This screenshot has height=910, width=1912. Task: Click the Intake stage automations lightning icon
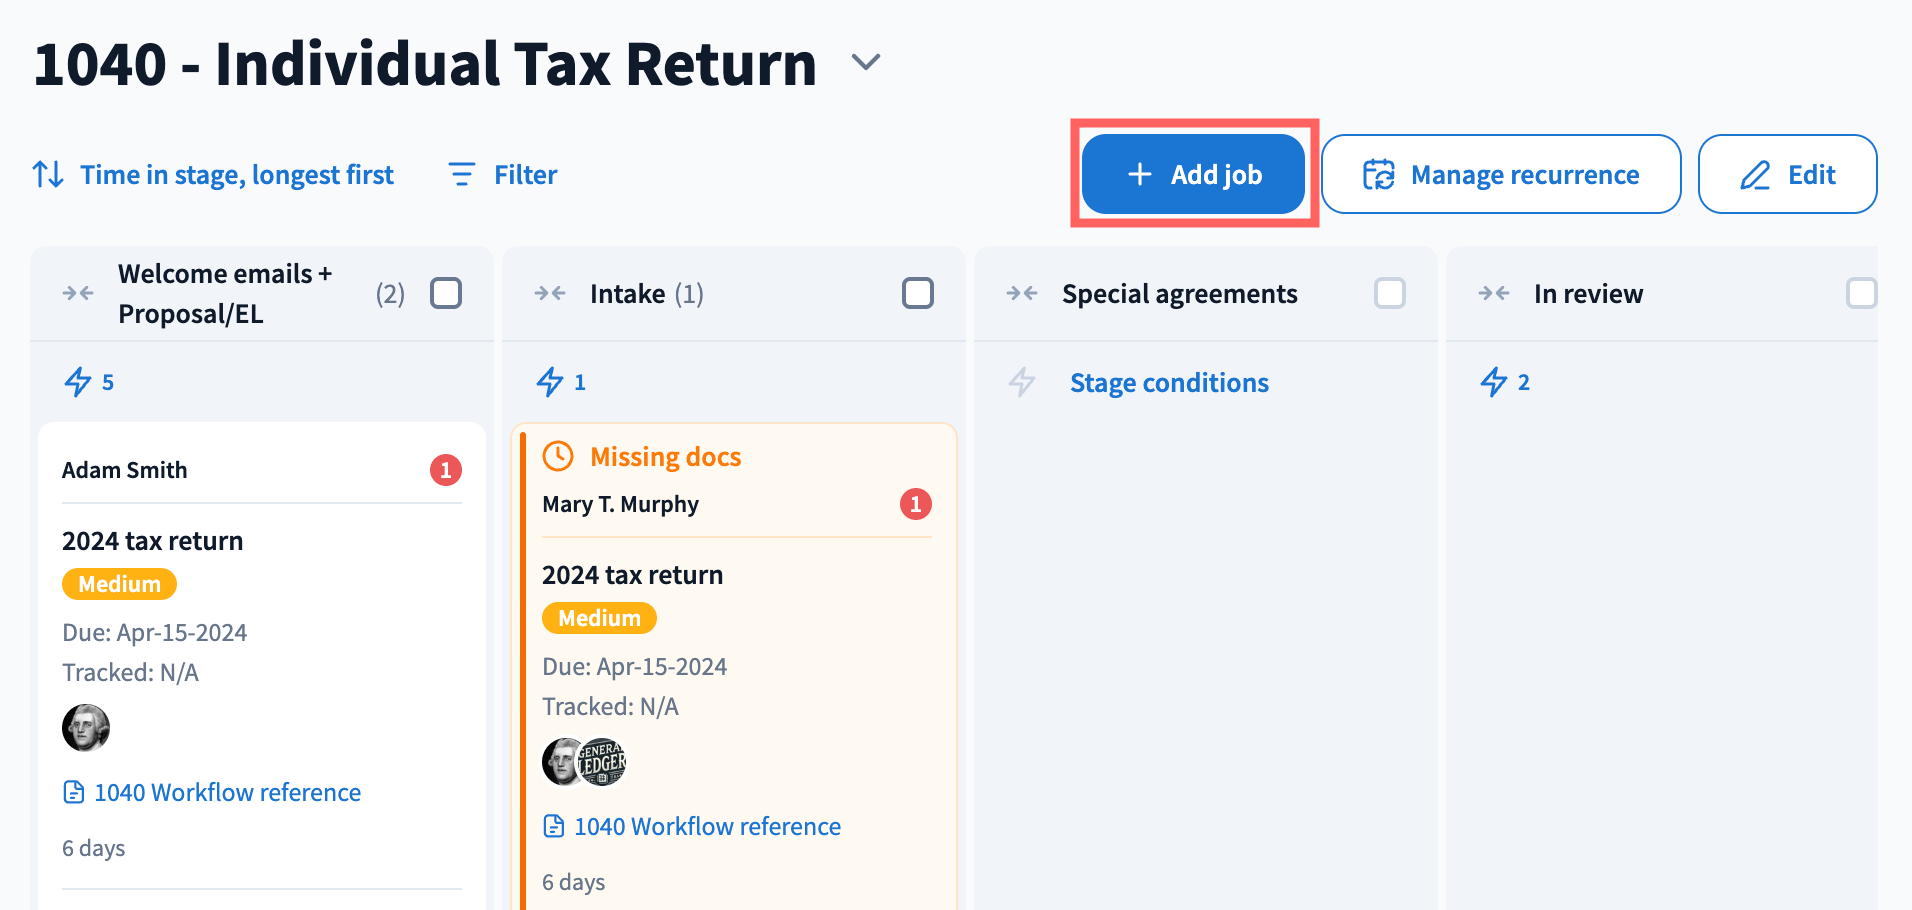550,382
